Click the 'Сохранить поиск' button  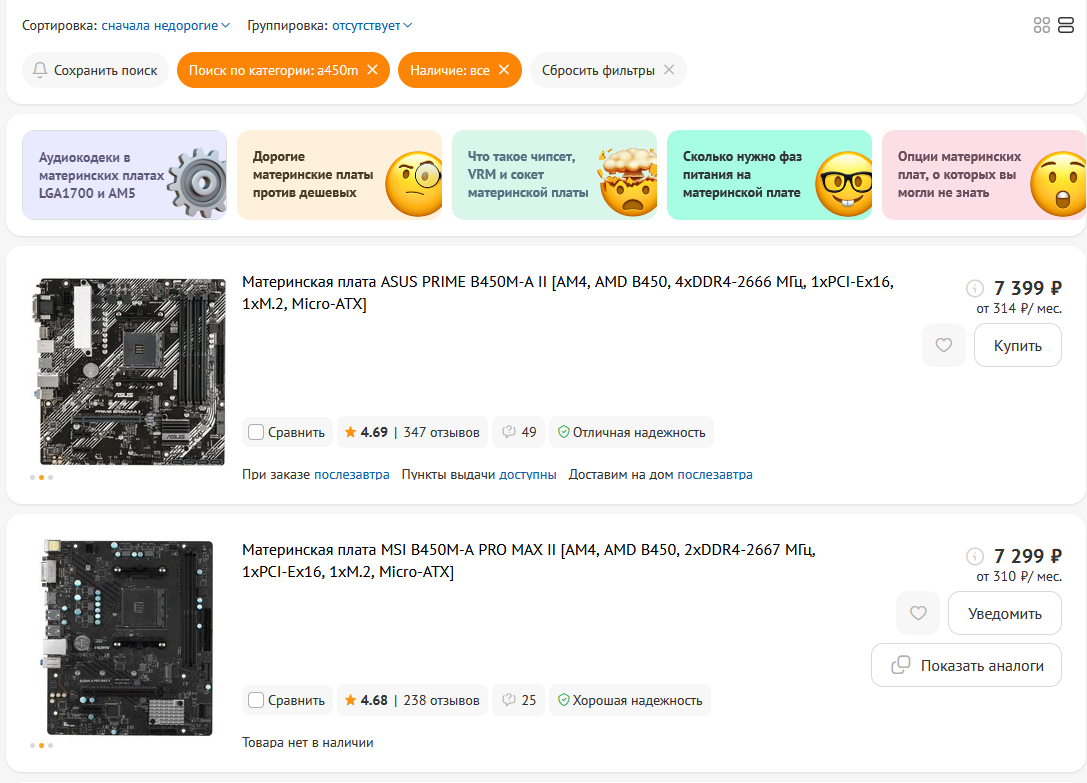pyautogui.click(x=96, y=70)
